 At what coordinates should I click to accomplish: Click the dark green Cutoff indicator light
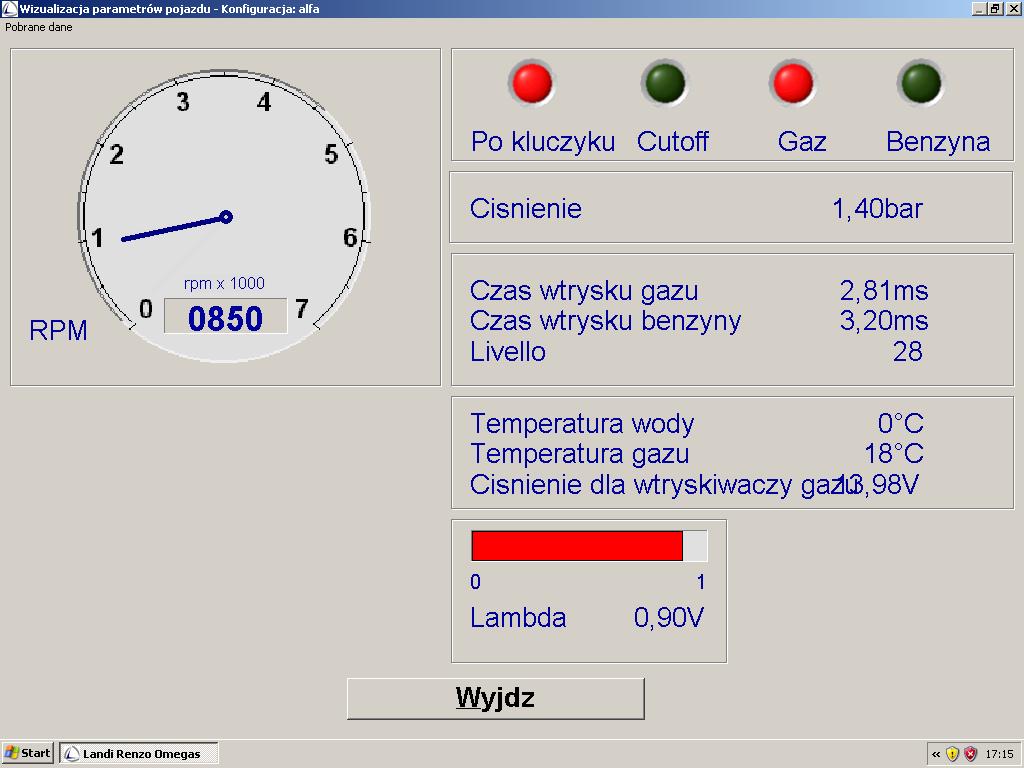tap(665, 83)
